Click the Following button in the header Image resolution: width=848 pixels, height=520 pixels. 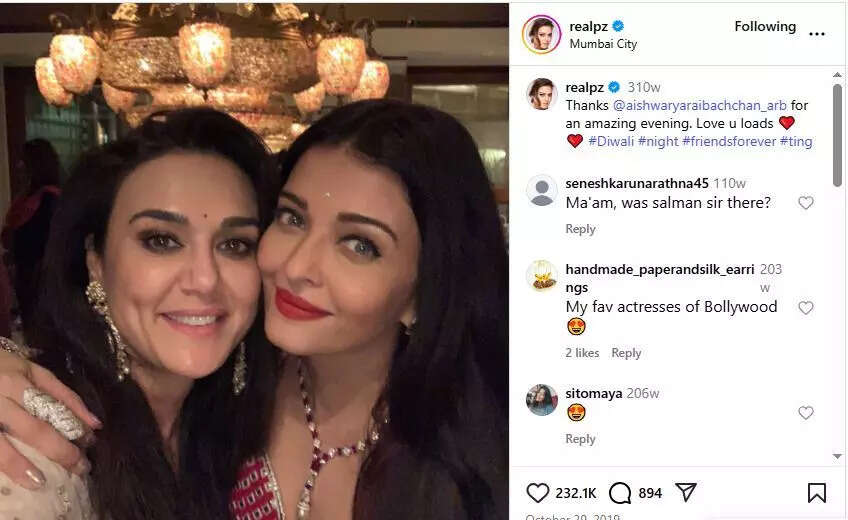pyautogui.click(x=765, y=27)
